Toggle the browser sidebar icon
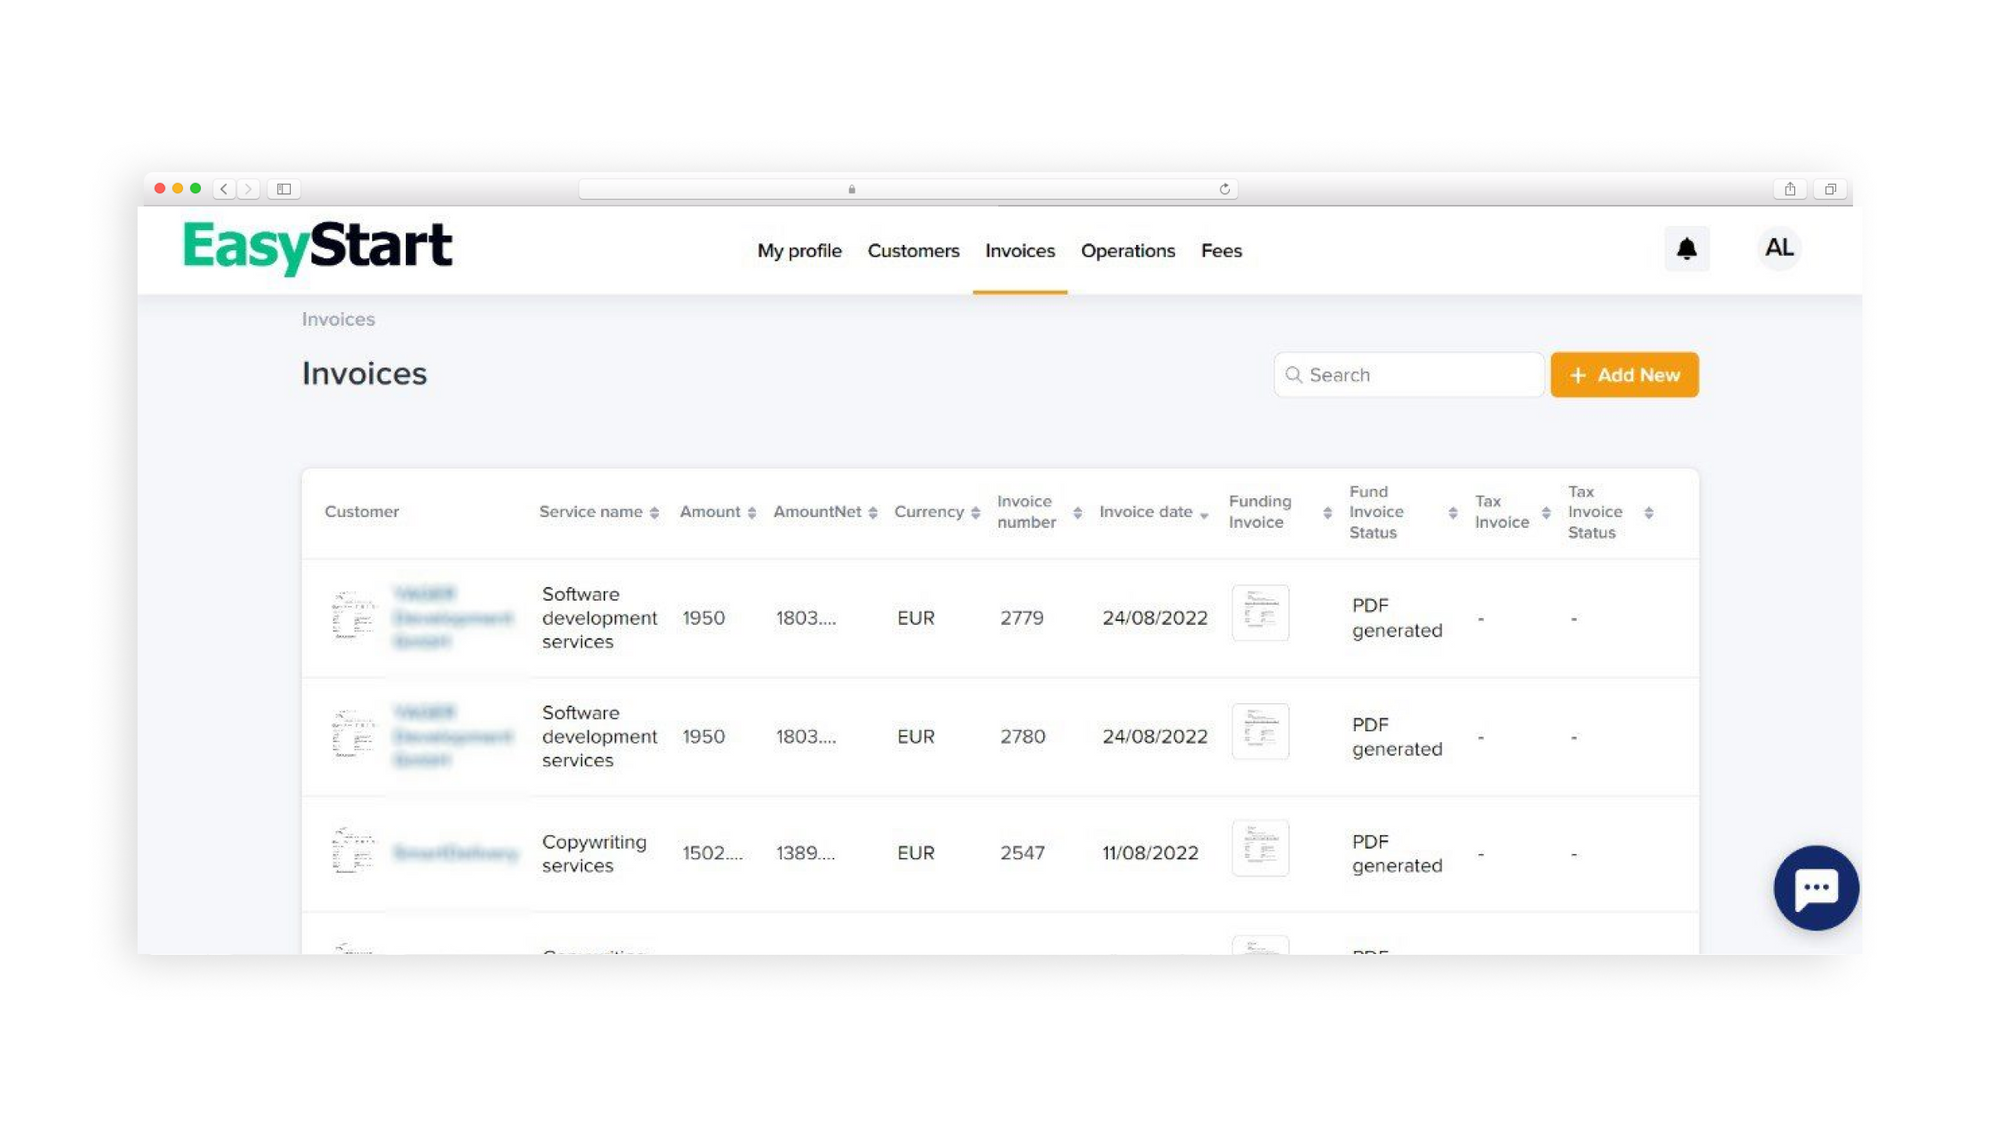Image resolution: width=2000 pixels, height=1127 pixels. coord(284,189)
